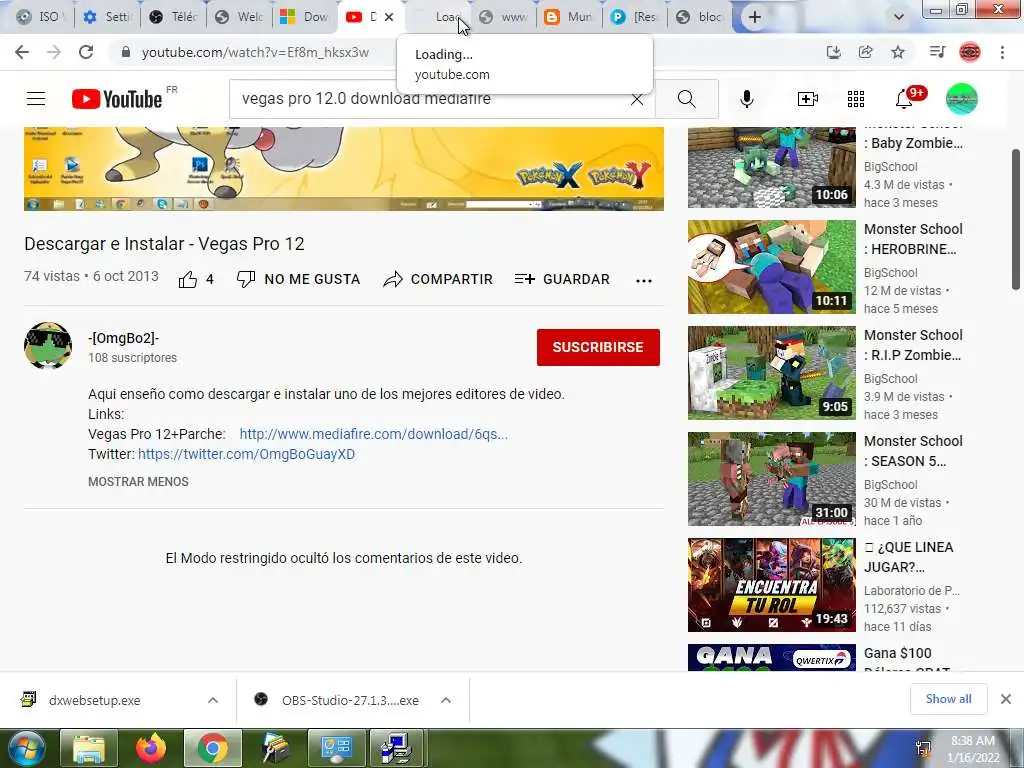Collapse description with MOSTRAR MENOS

point(138,482)
